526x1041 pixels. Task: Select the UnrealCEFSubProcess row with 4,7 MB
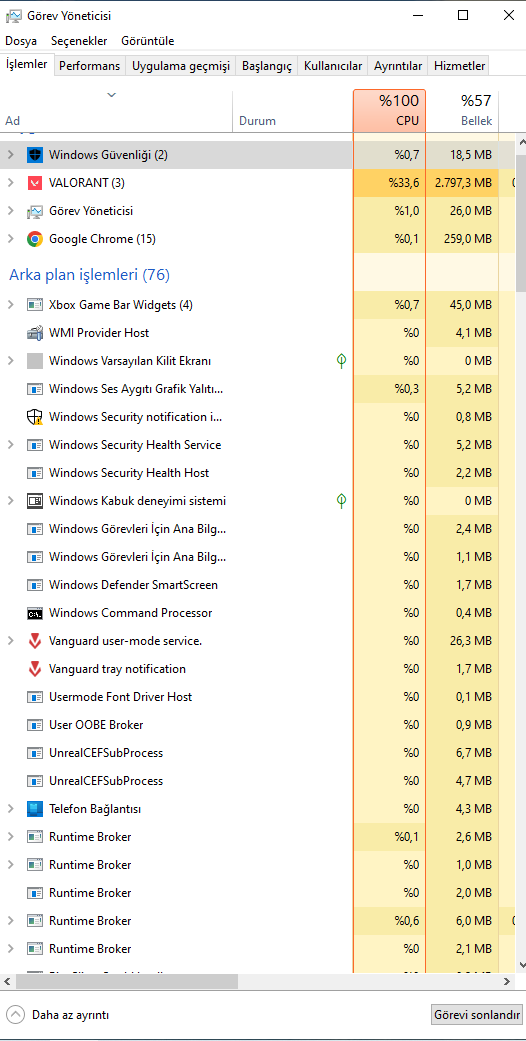click(257, 781)
